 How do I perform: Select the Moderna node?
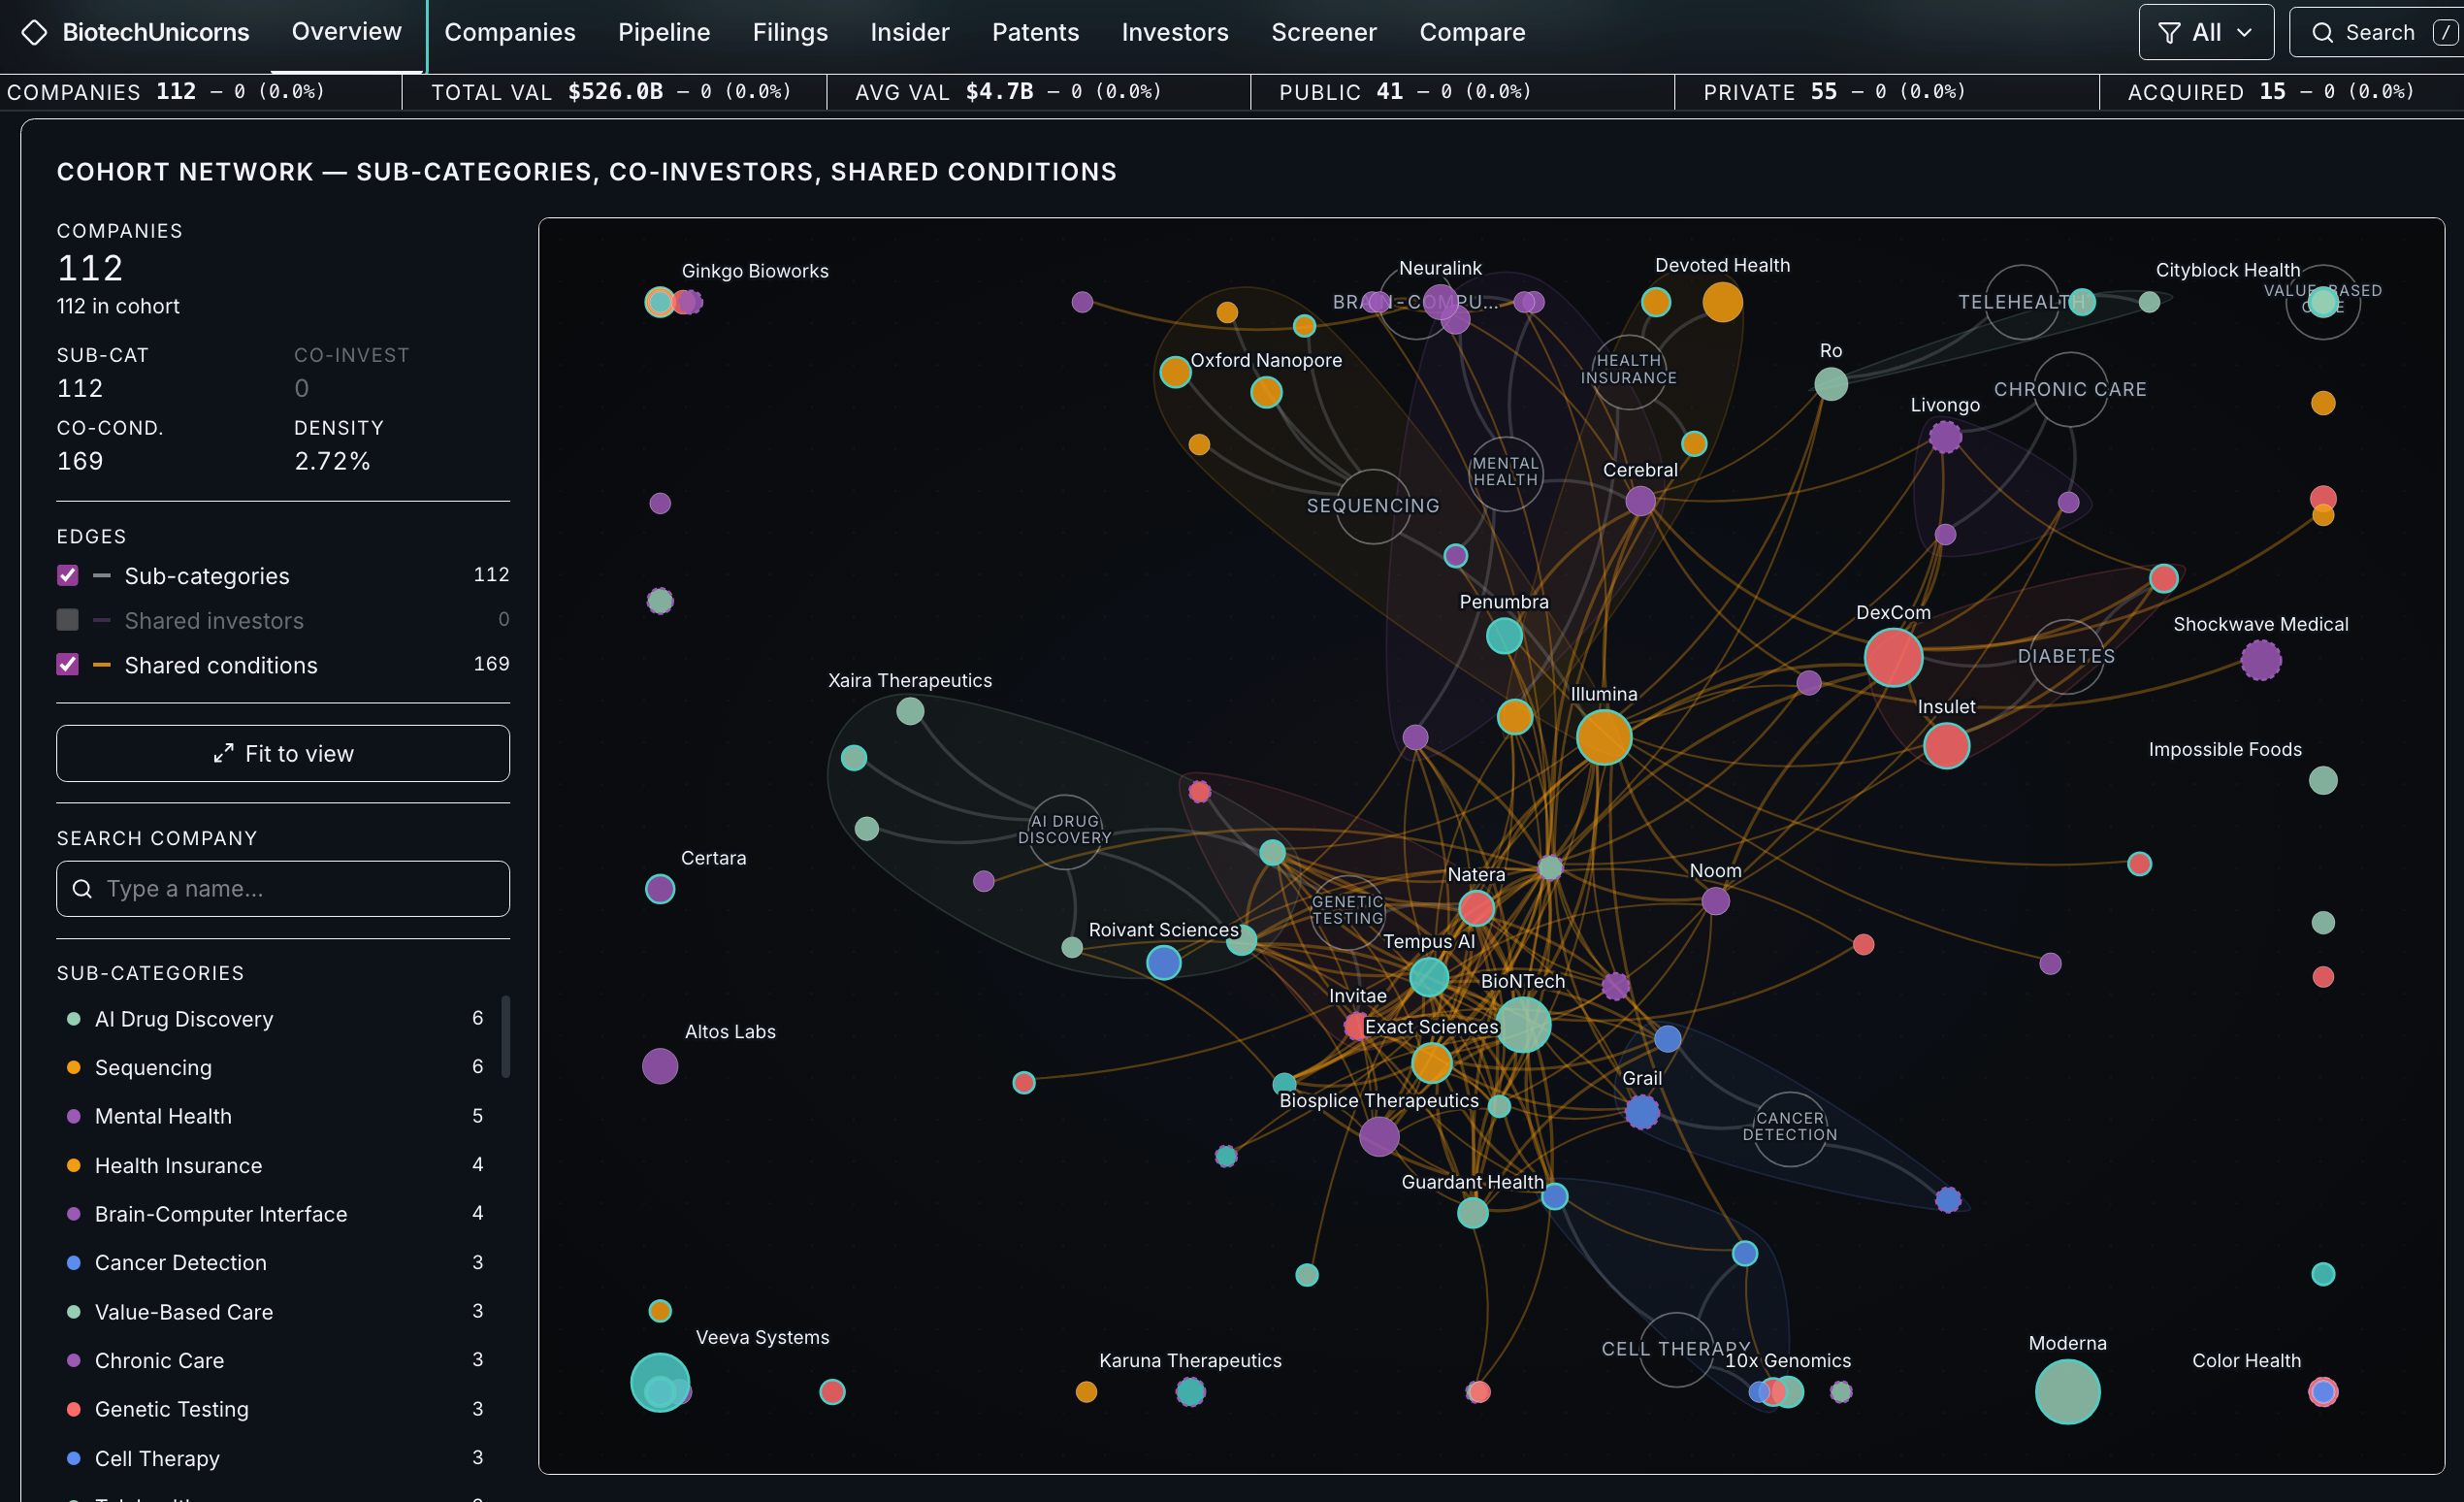[2067, 1391]
